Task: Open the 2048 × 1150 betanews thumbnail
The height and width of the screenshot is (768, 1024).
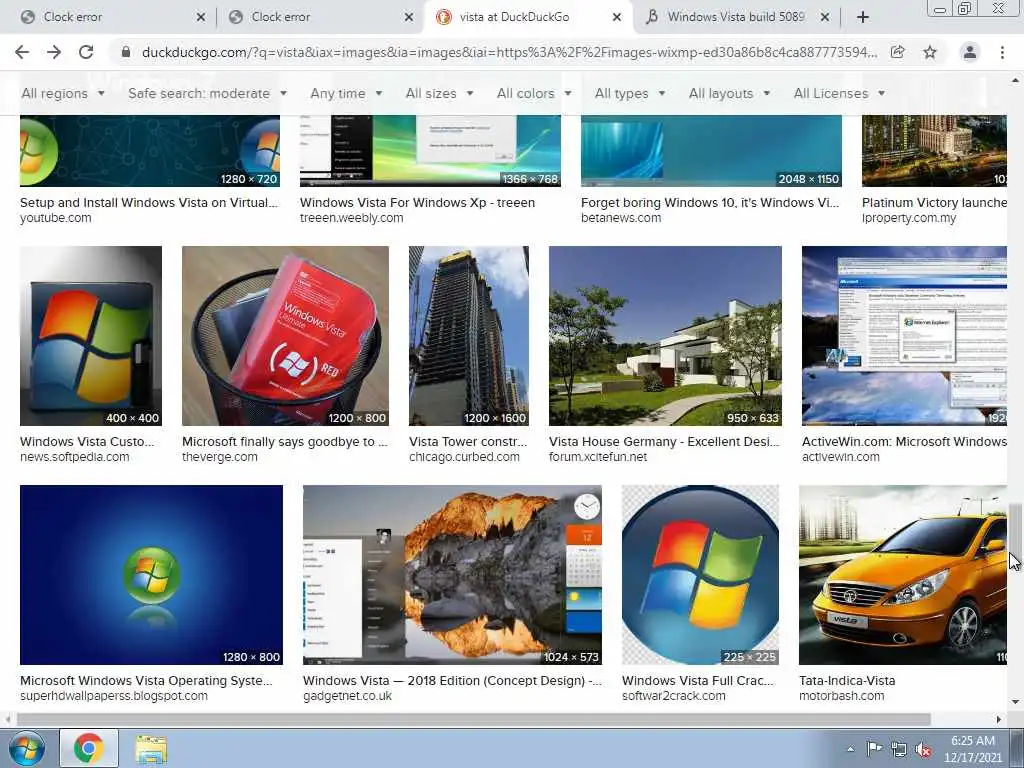Action: coord(711,151)
